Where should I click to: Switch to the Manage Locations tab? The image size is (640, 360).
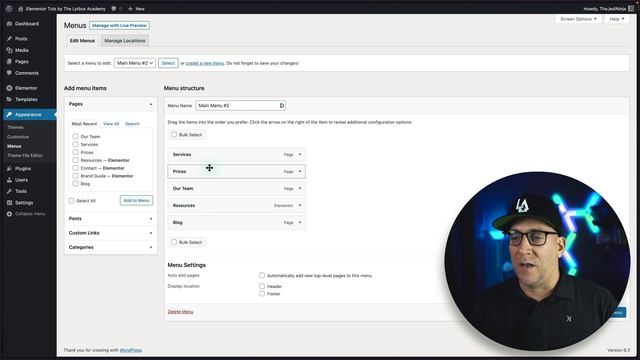pyautogui.click(x=124, y=41)
